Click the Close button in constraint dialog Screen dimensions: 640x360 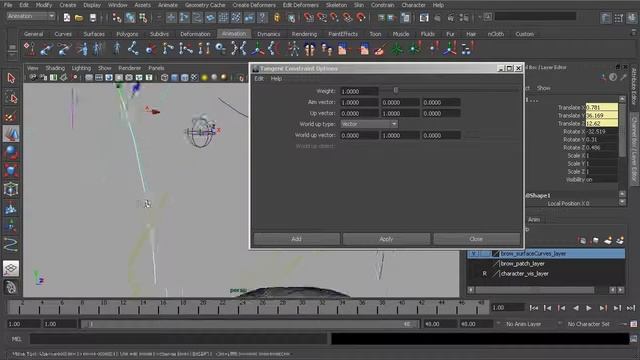476,239
